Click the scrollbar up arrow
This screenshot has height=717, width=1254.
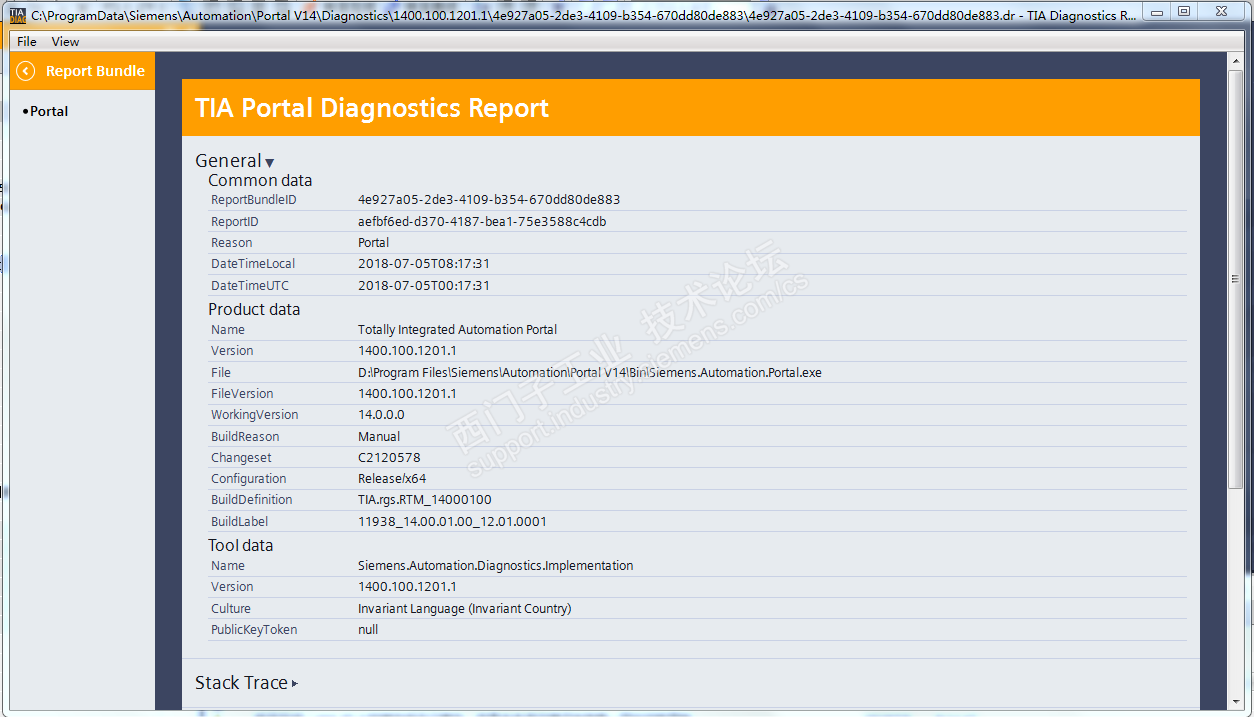(x=1234, y=61)
